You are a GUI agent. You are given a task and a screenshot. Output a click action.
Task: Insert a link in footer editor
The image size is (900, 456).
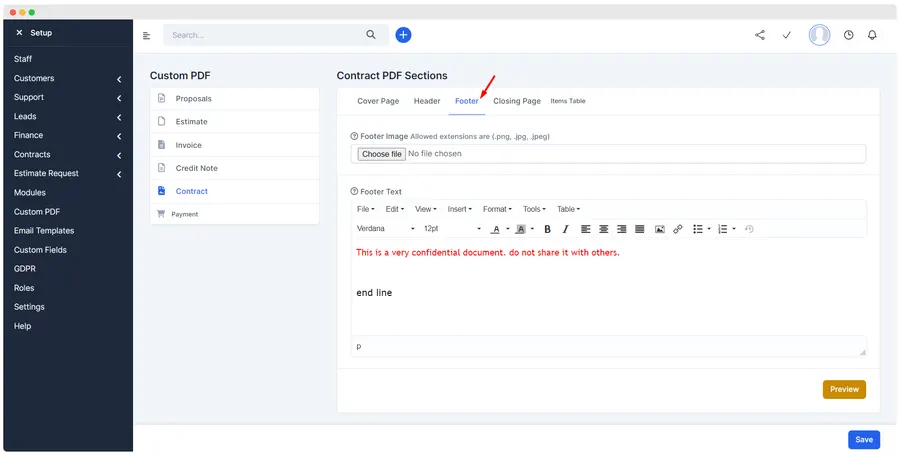(678, 229)
